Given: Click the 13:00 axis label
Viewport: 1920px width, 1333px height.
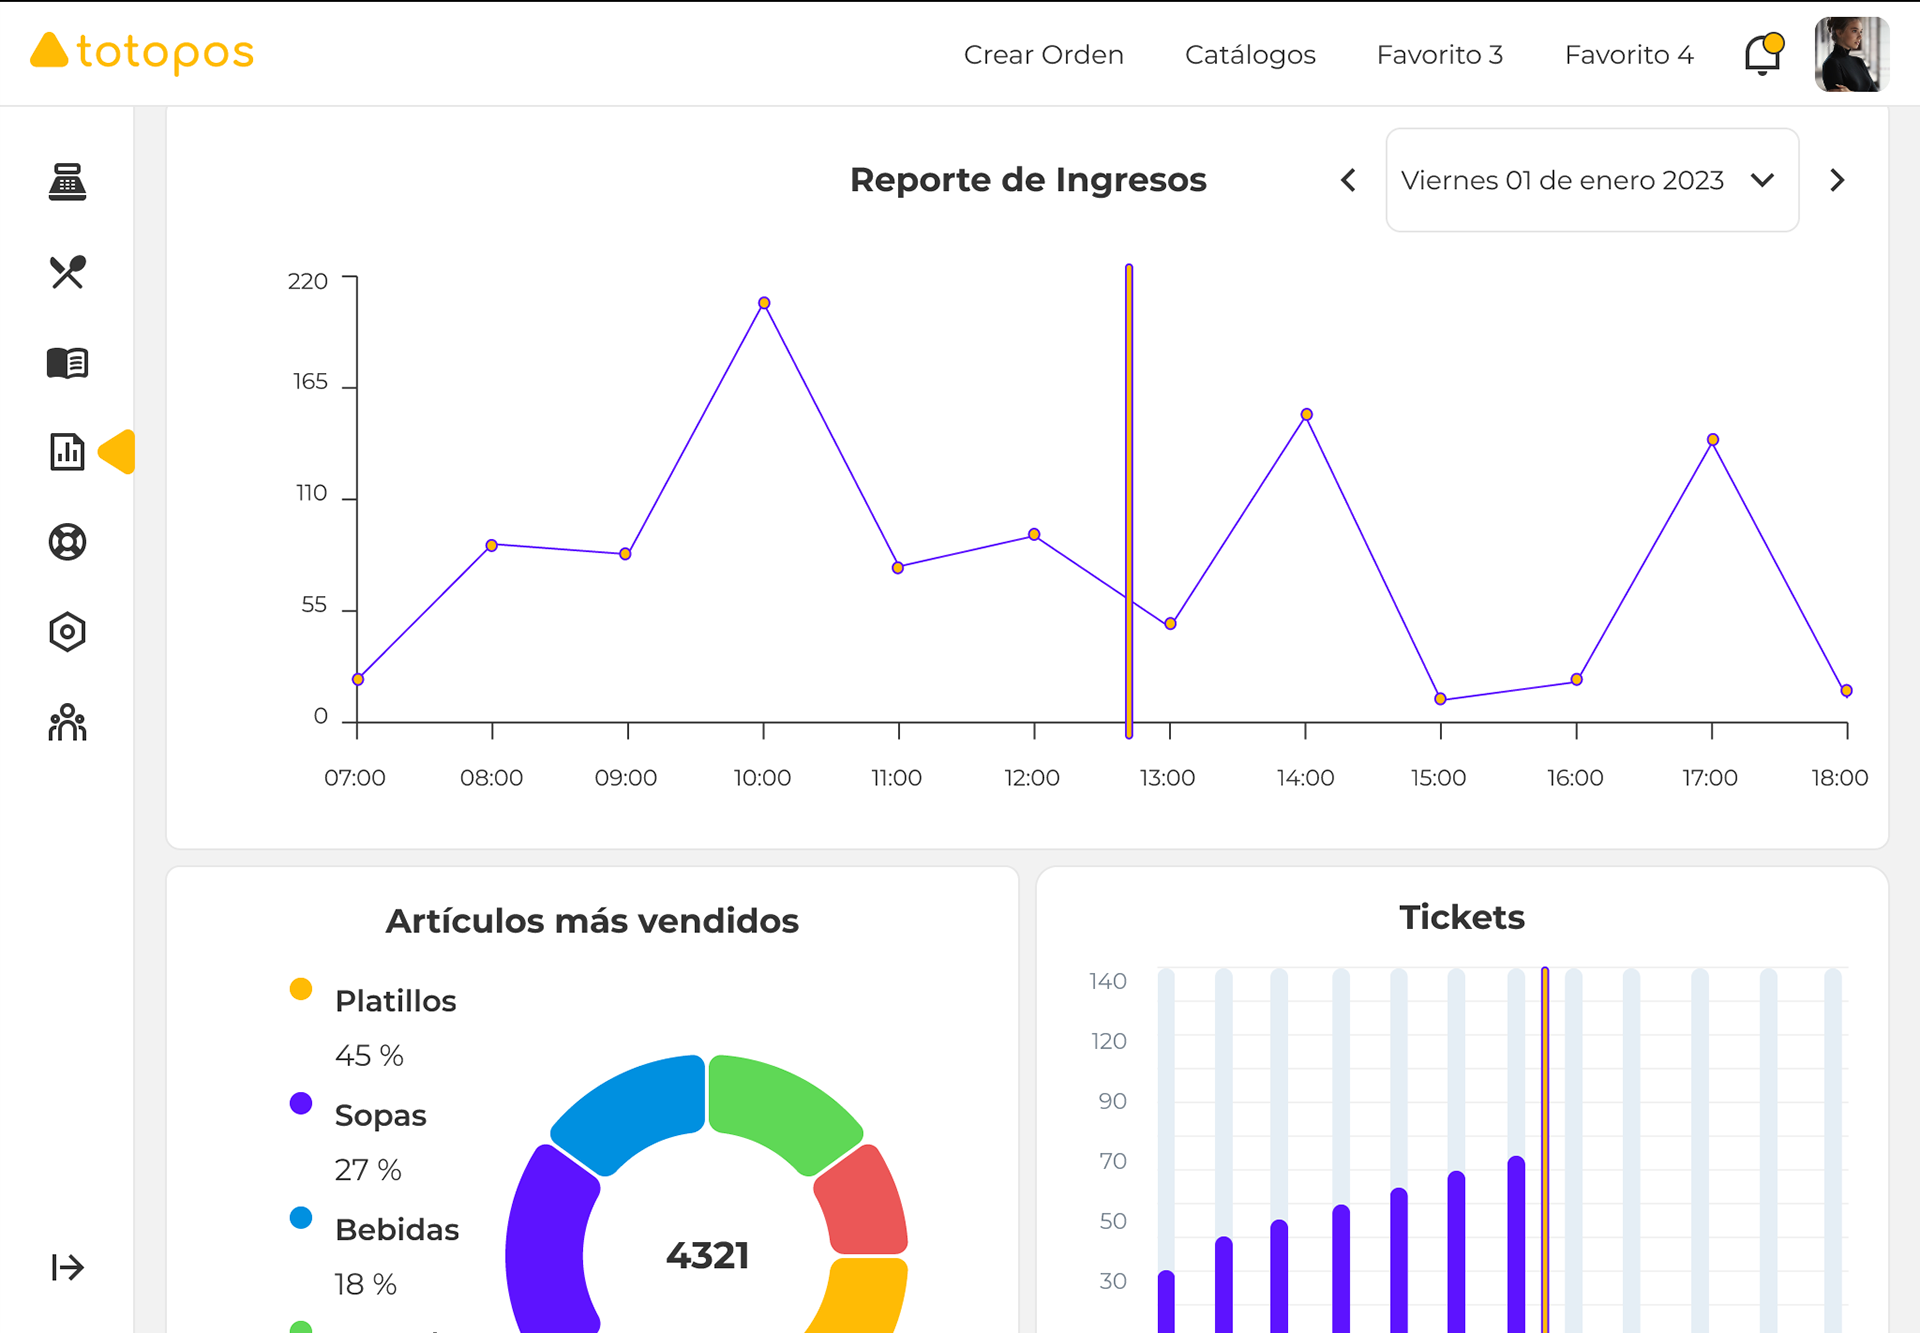Looking at the screenshot, I should [x=1167, y=777].
